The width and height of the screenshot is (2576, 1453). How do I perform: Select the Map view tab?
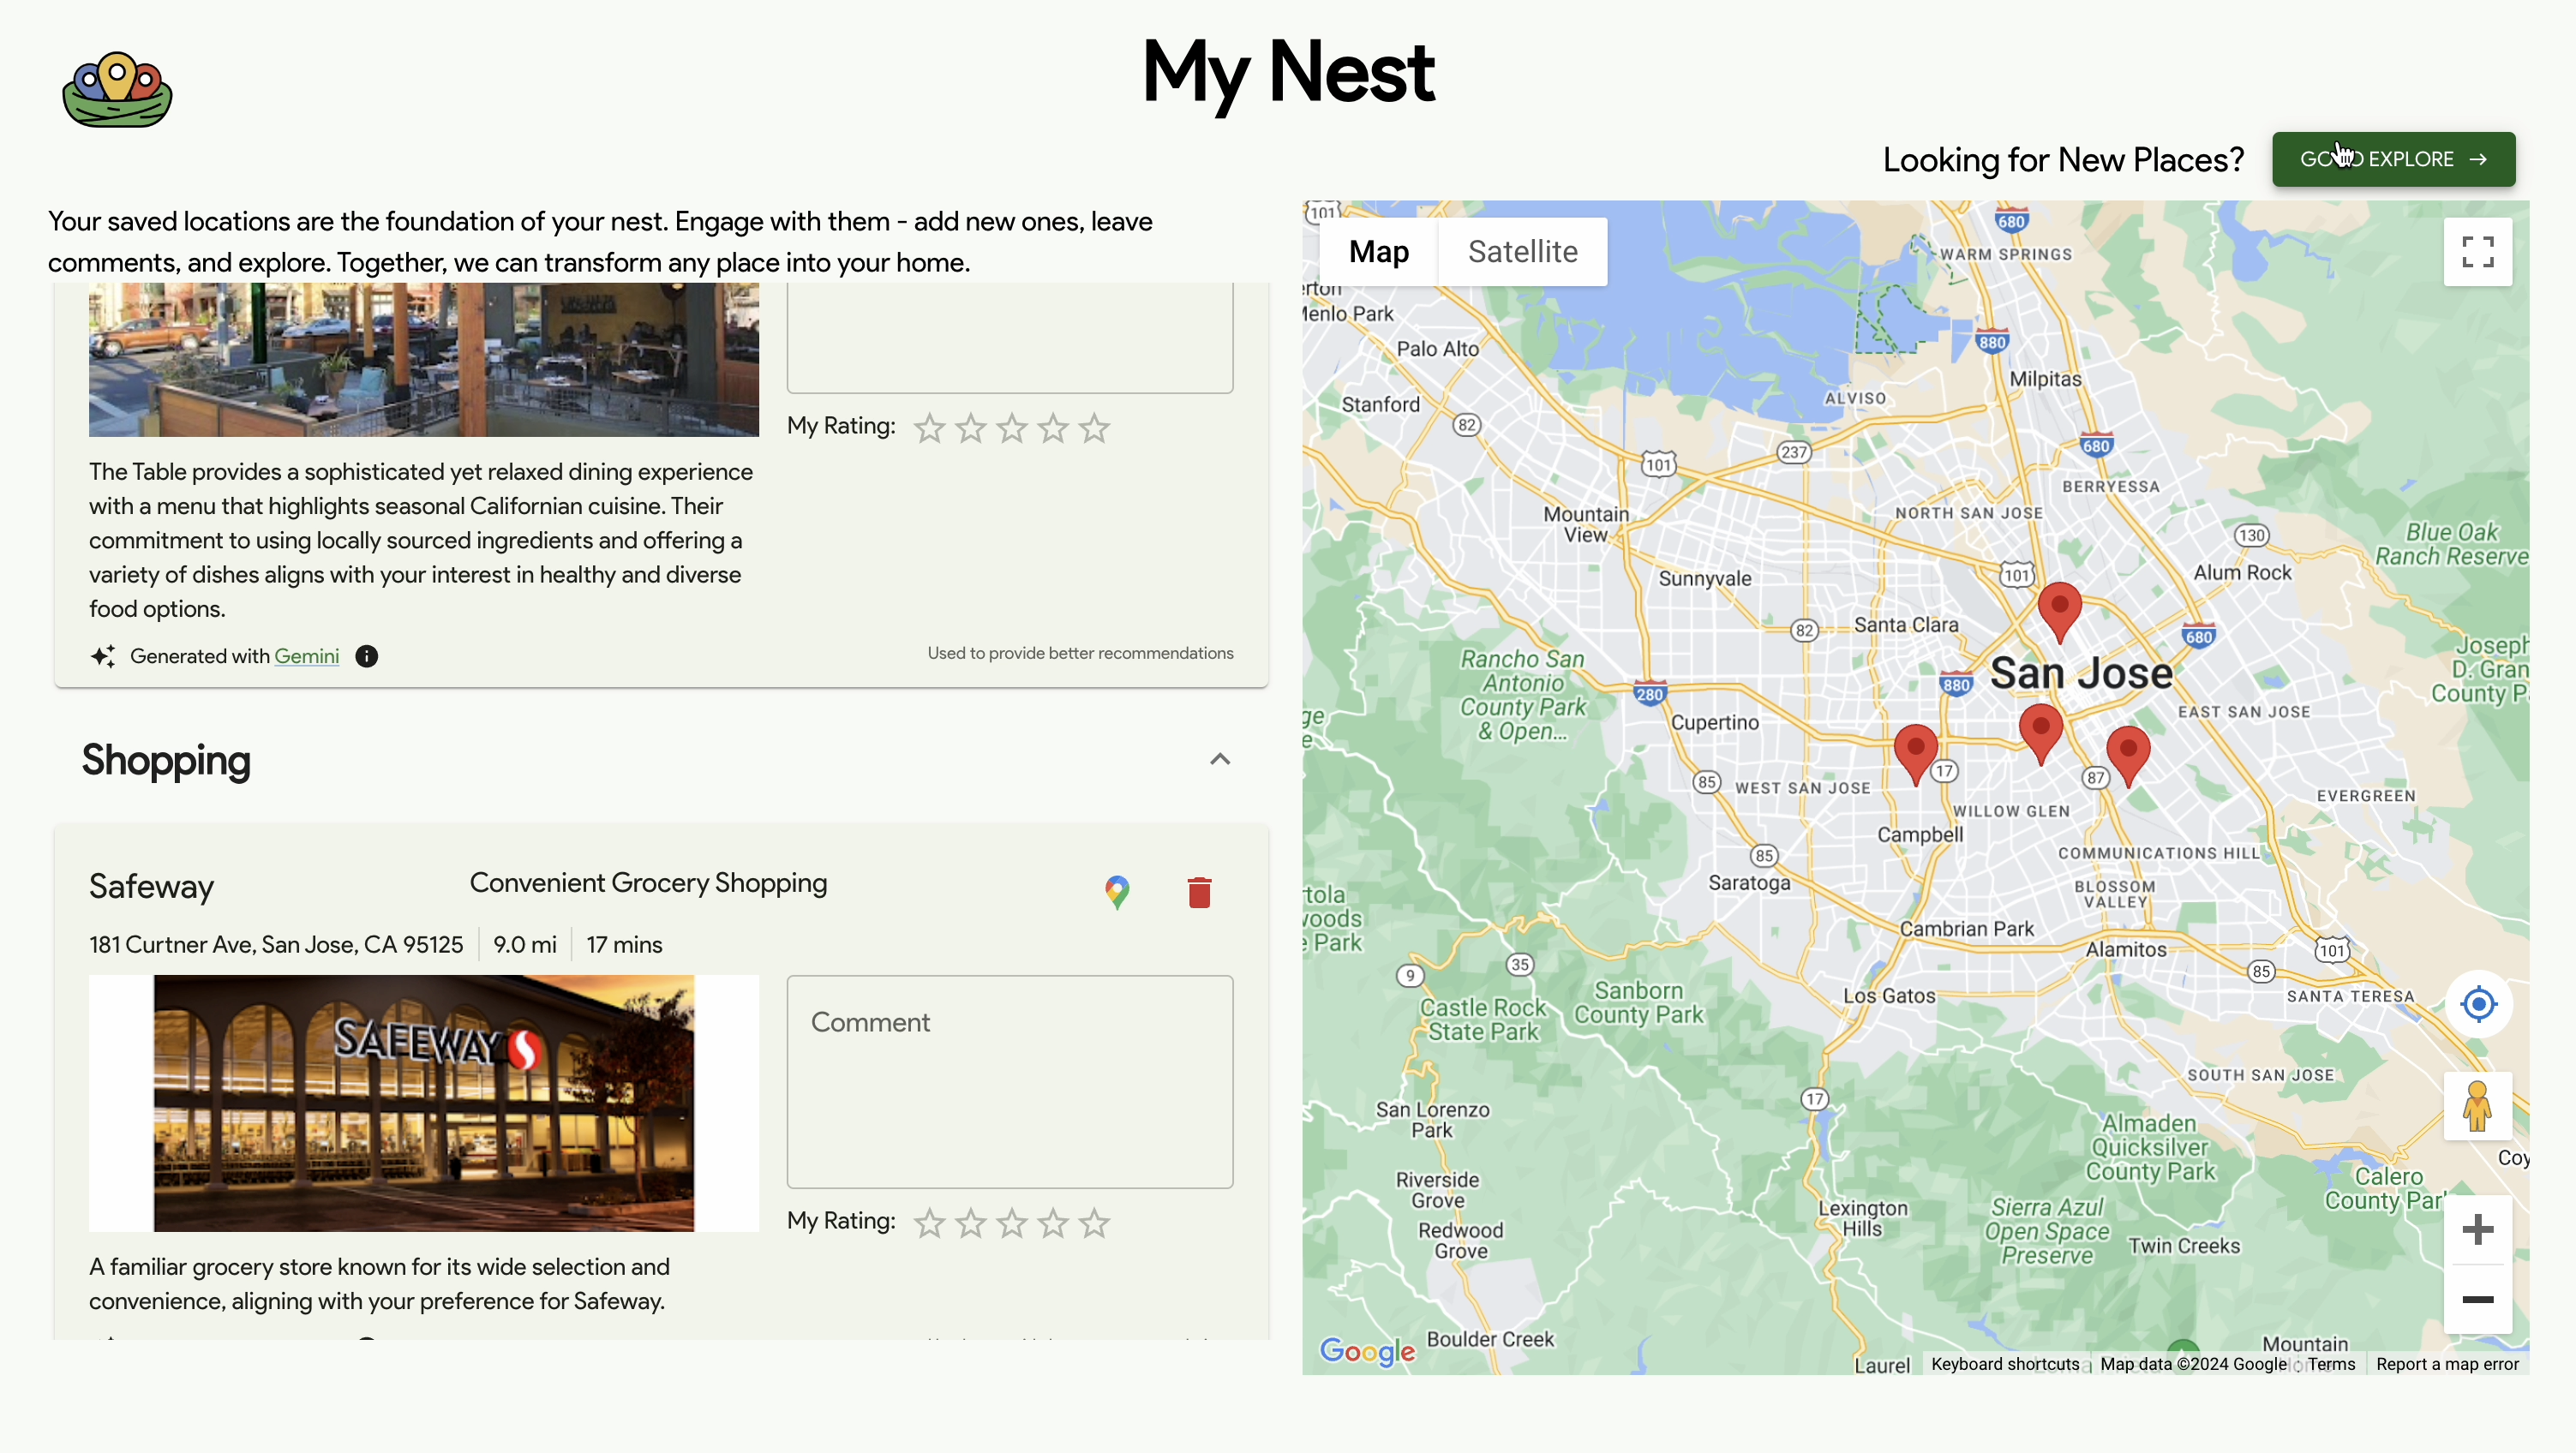tap(1378, 252)
